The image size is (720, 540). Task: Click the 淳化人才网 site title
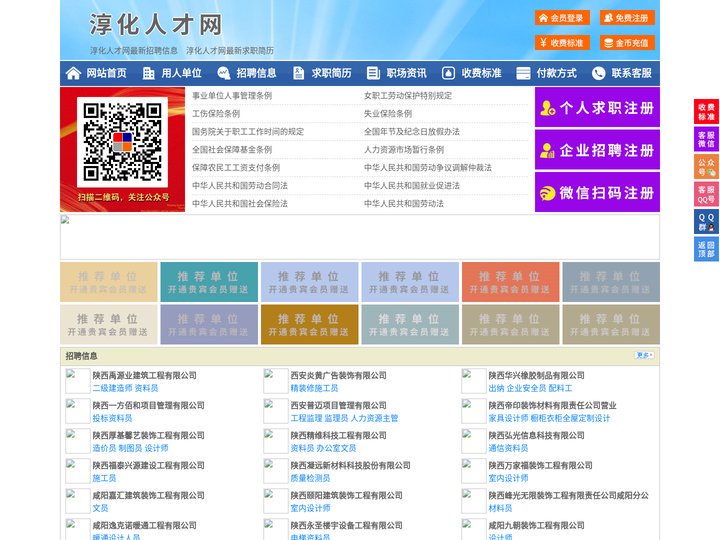pos(156,24)
